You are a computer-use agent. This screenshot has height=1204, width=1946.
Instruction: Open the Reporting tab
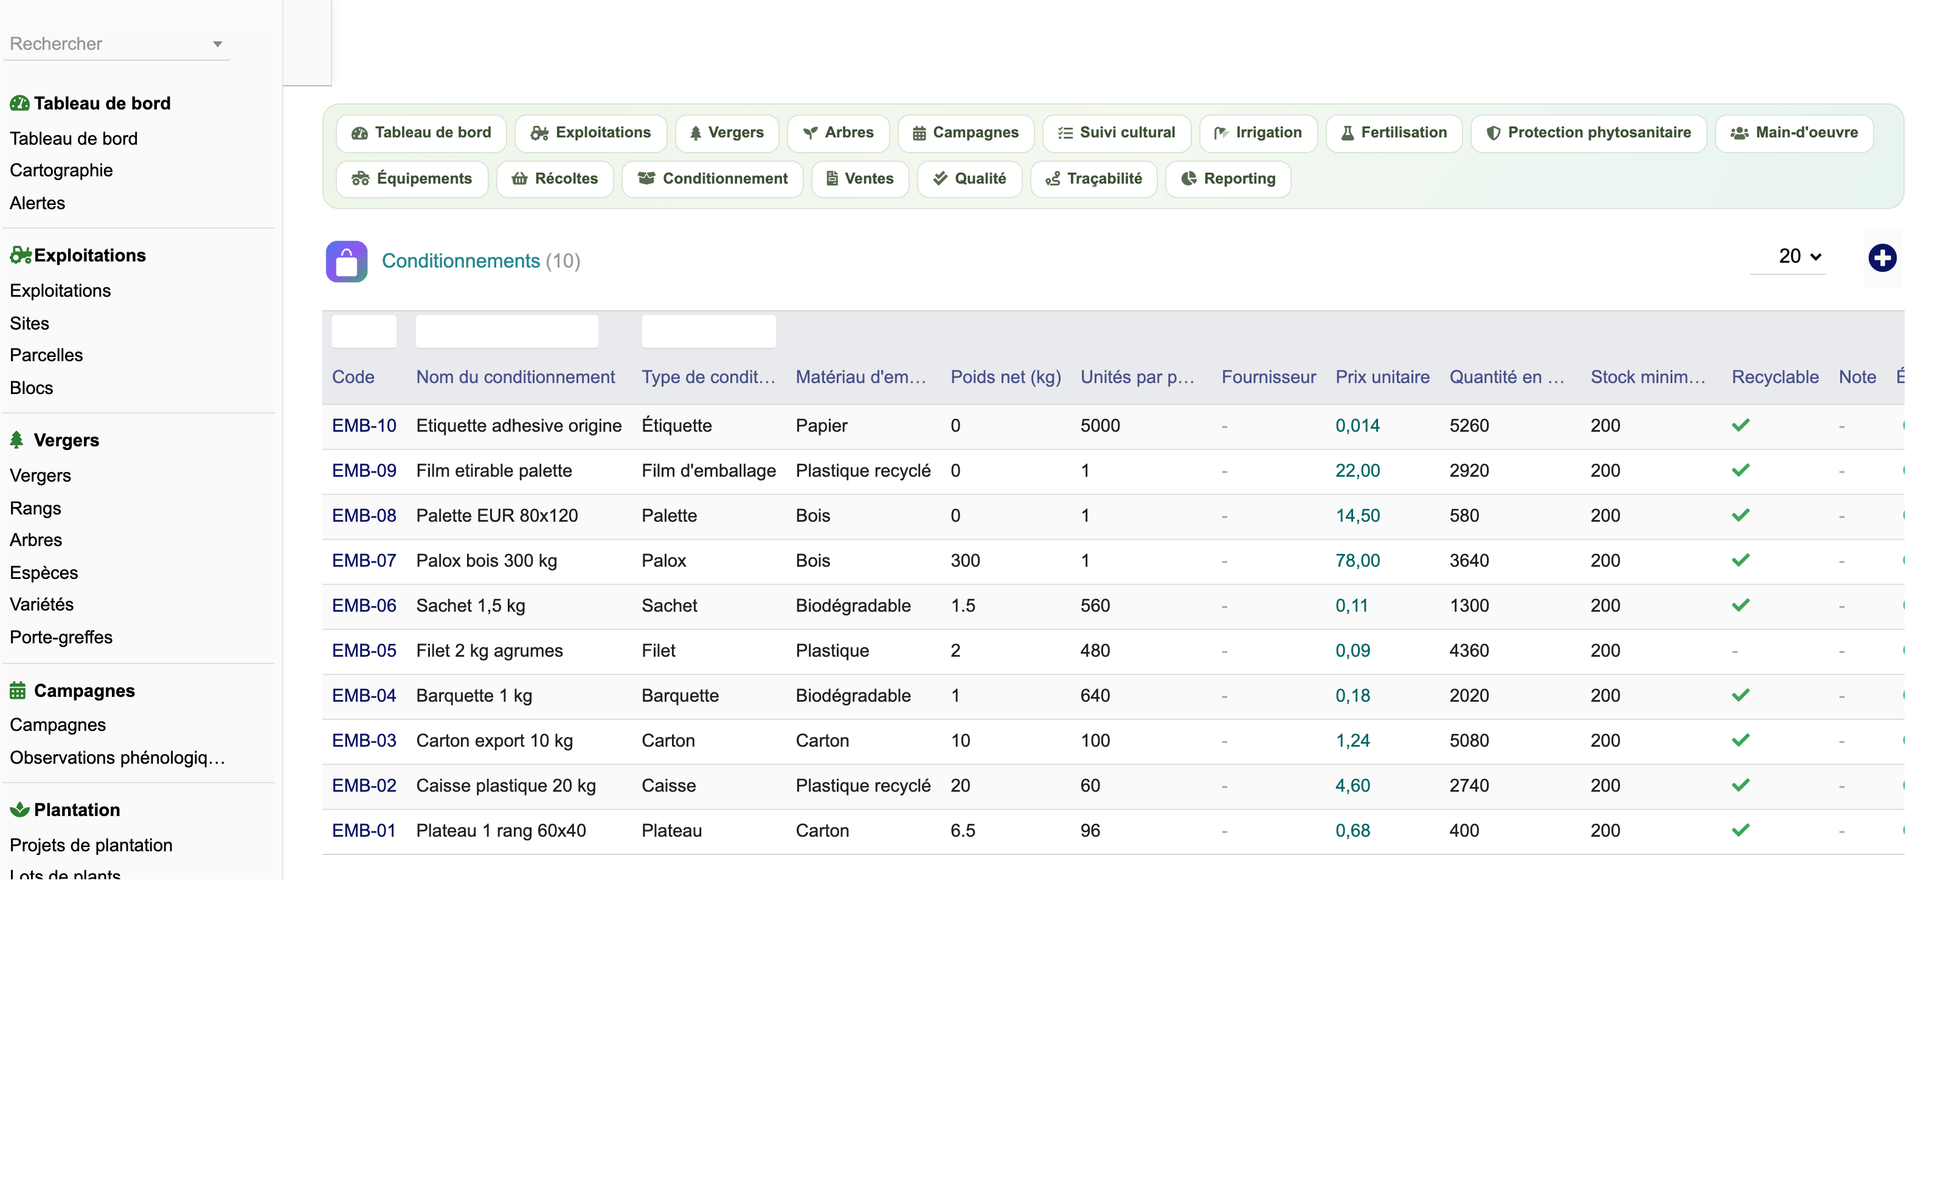coord(1228,179)
